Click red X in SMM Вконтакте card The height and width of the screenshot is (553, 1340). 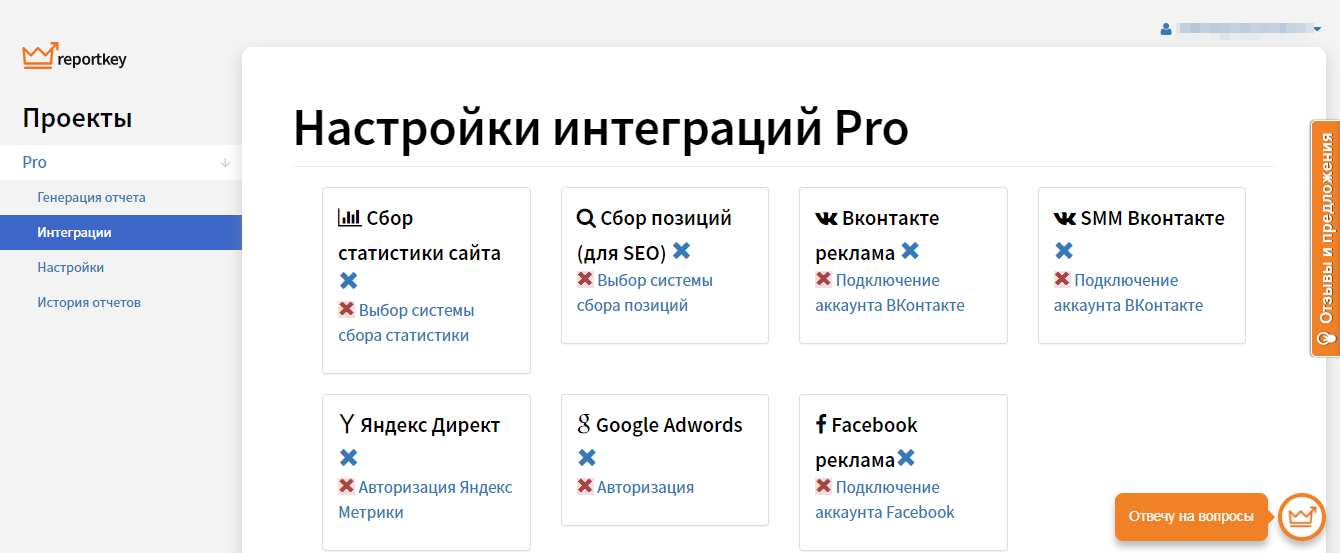pyautogui.click(x=1062, y=279)
